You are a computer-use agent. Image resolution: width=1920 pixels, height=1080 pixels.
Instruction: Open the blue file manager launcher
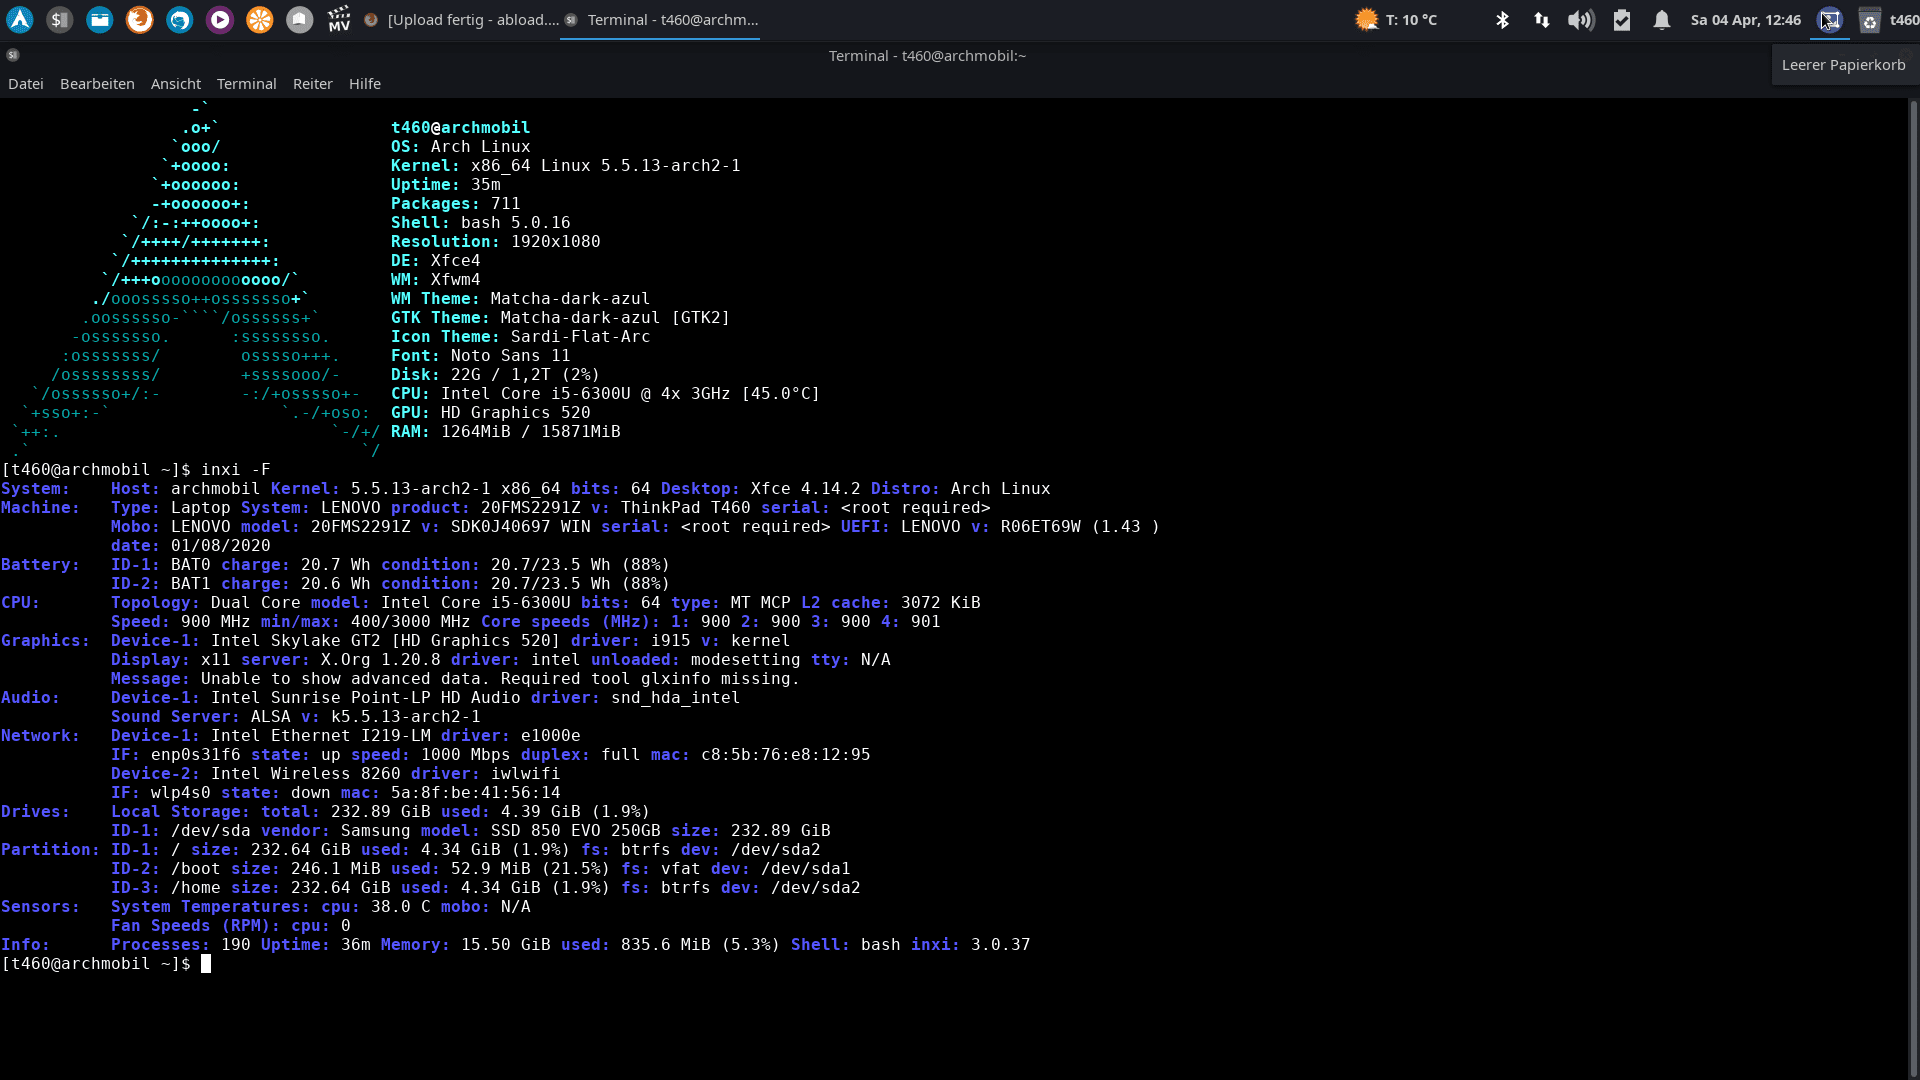100,19
